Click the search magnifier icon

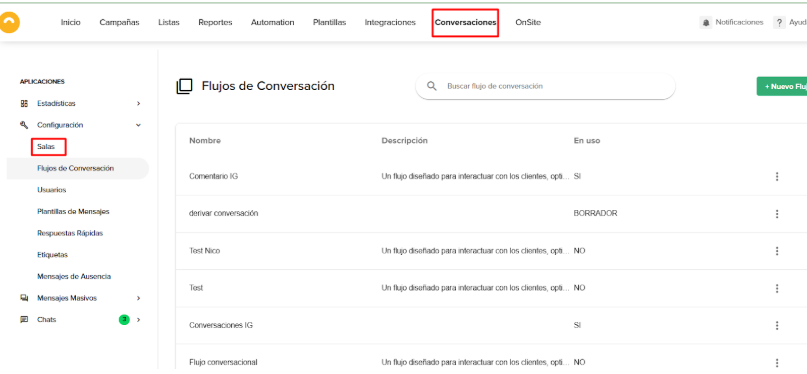click(432, 86)
